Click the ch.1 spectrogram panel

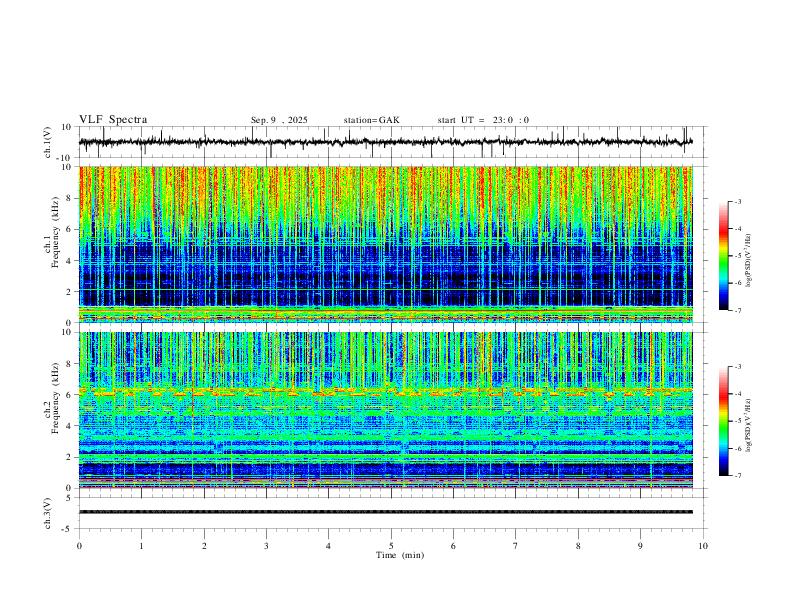(386, 244)
